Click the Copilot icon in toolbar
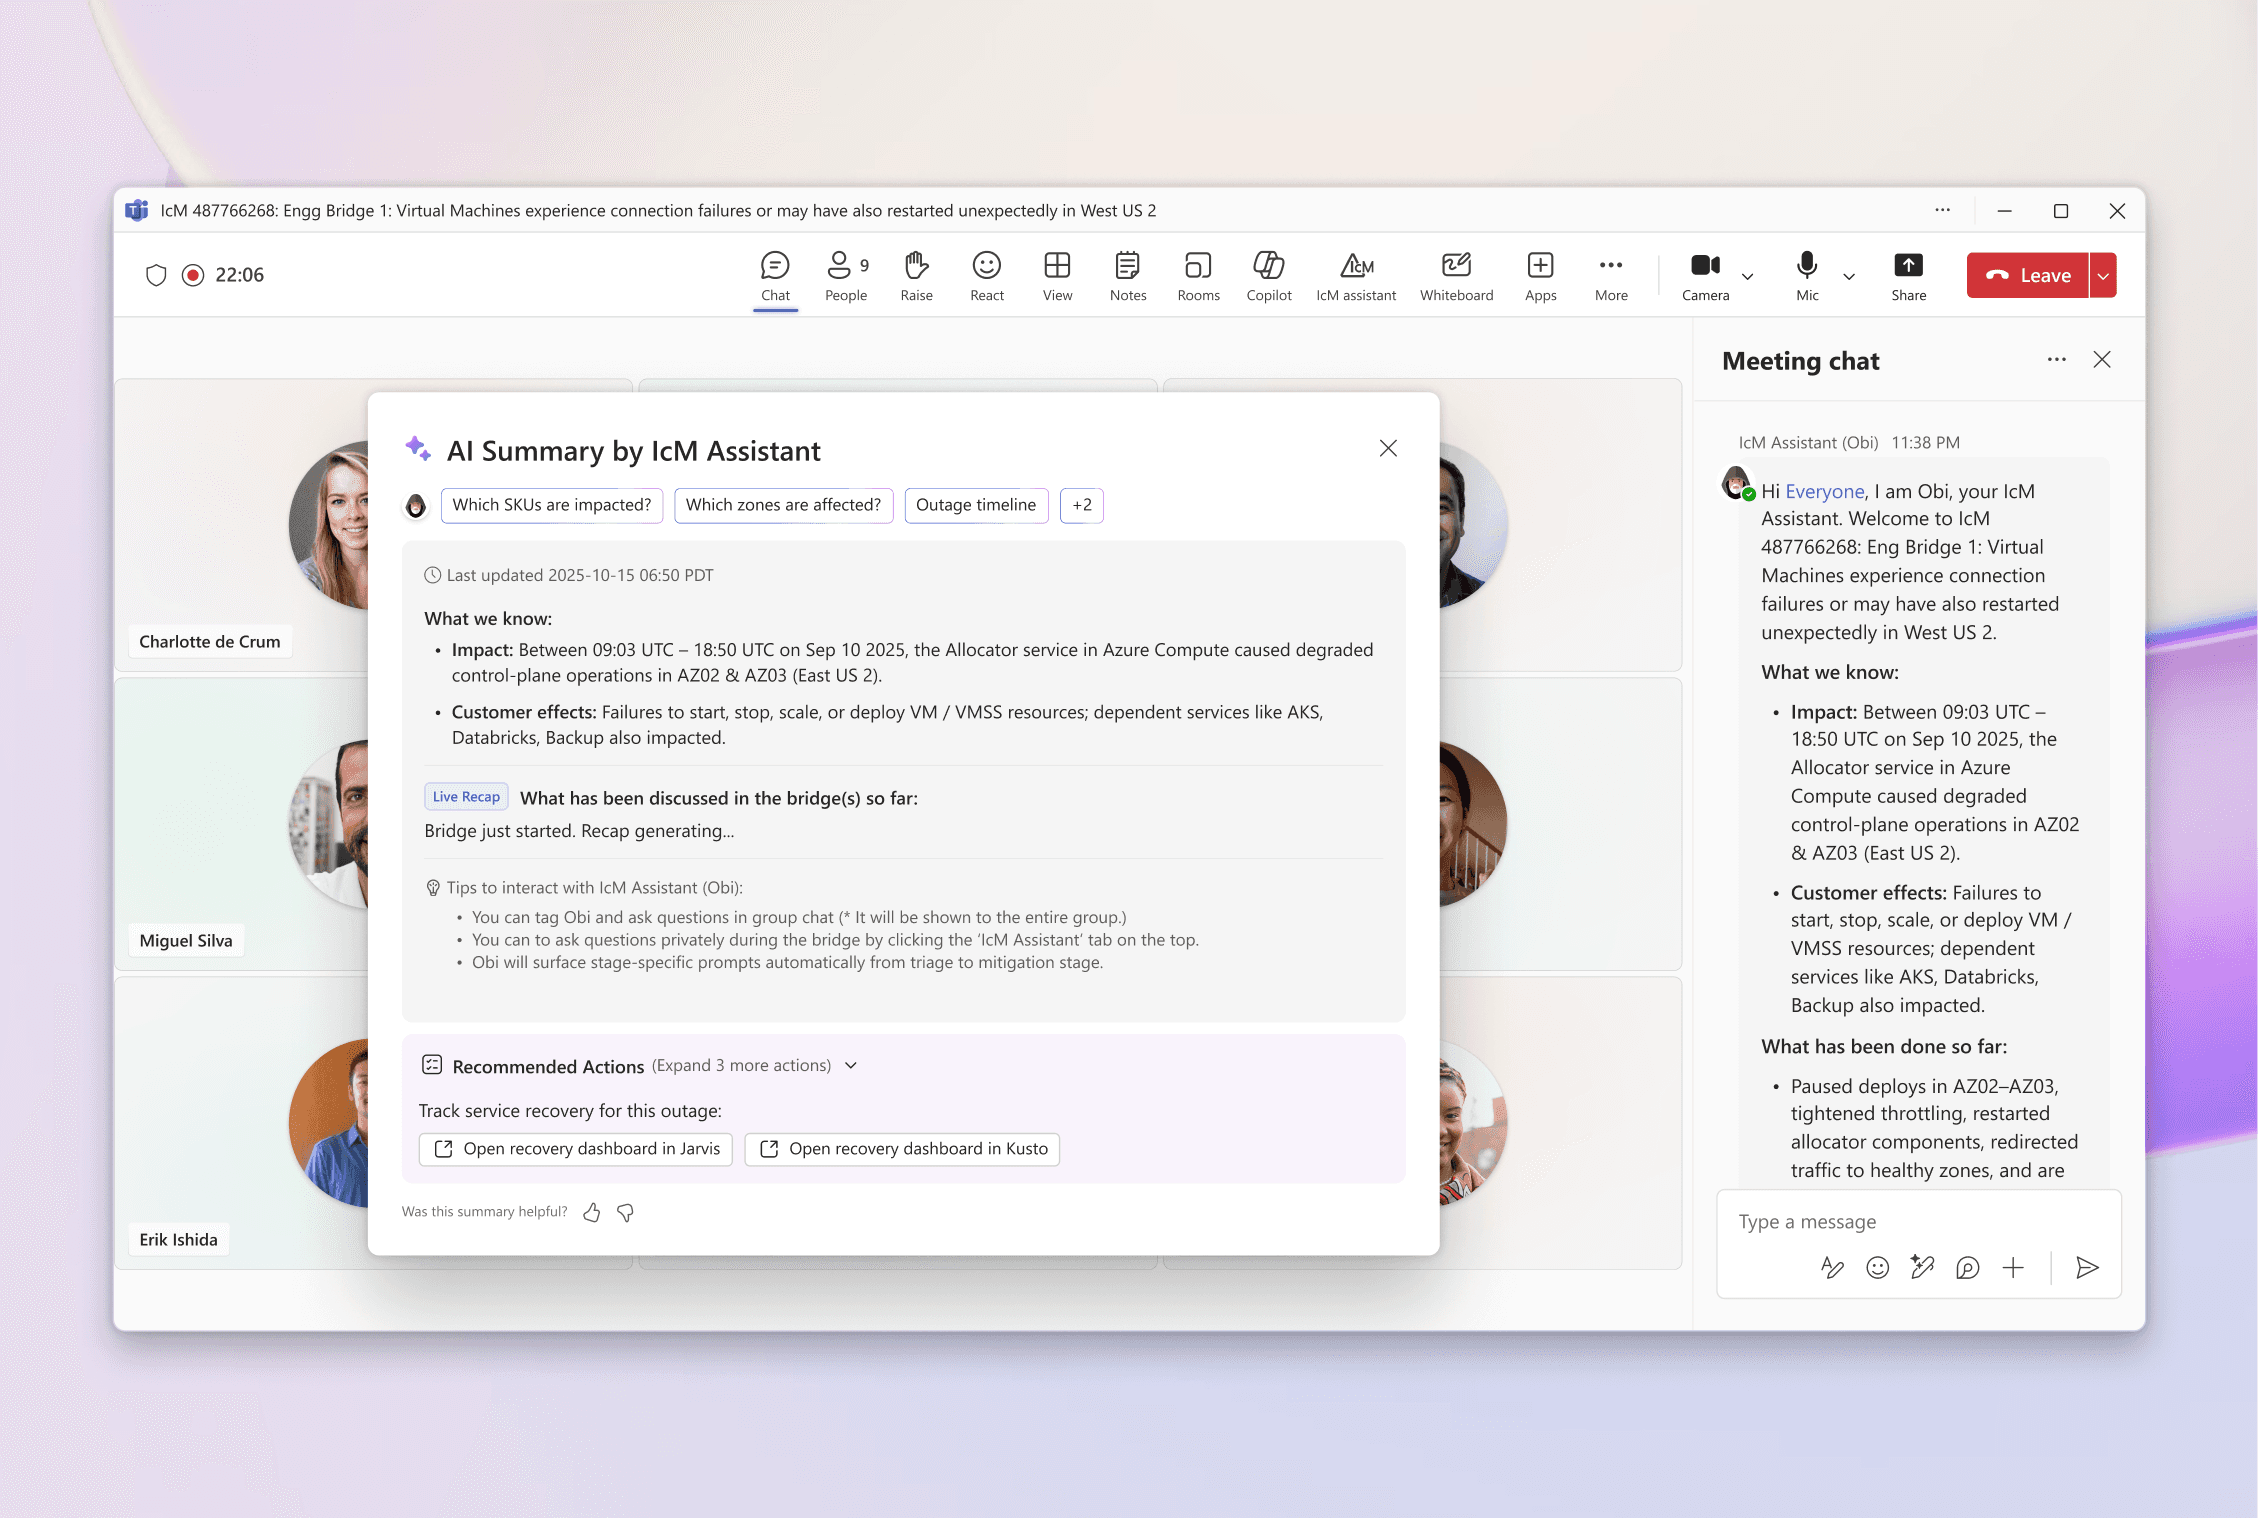2258x1518 pixels. click(x=1268, y=275)
